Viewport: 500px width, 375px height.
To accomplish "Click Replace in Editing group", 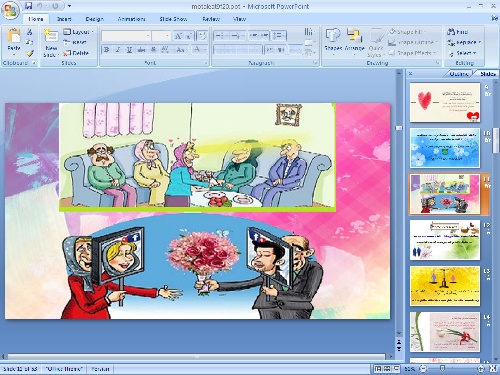I will (464, 42).
